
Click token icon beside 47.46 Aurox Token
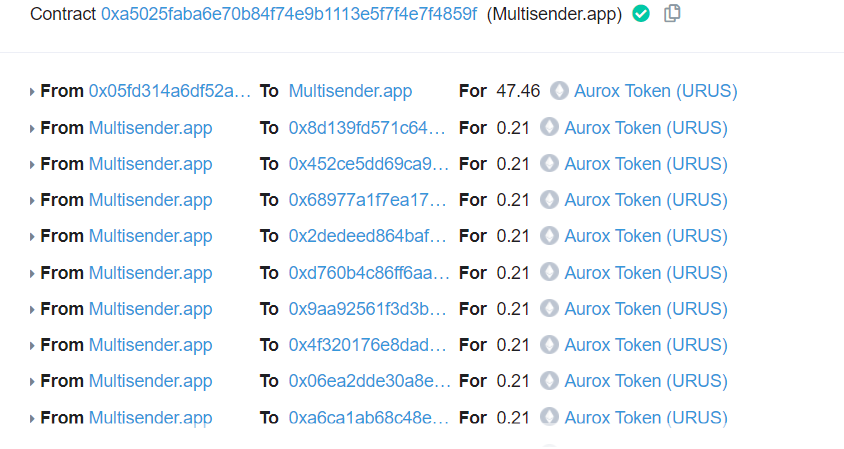point(559,91)
